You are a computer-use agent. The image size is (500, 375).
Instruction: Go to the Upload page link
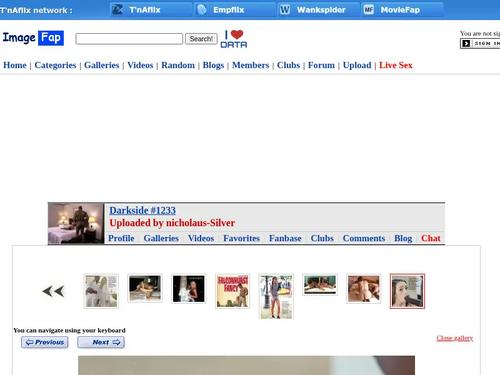pyautogui.click(x=357, y=65)
